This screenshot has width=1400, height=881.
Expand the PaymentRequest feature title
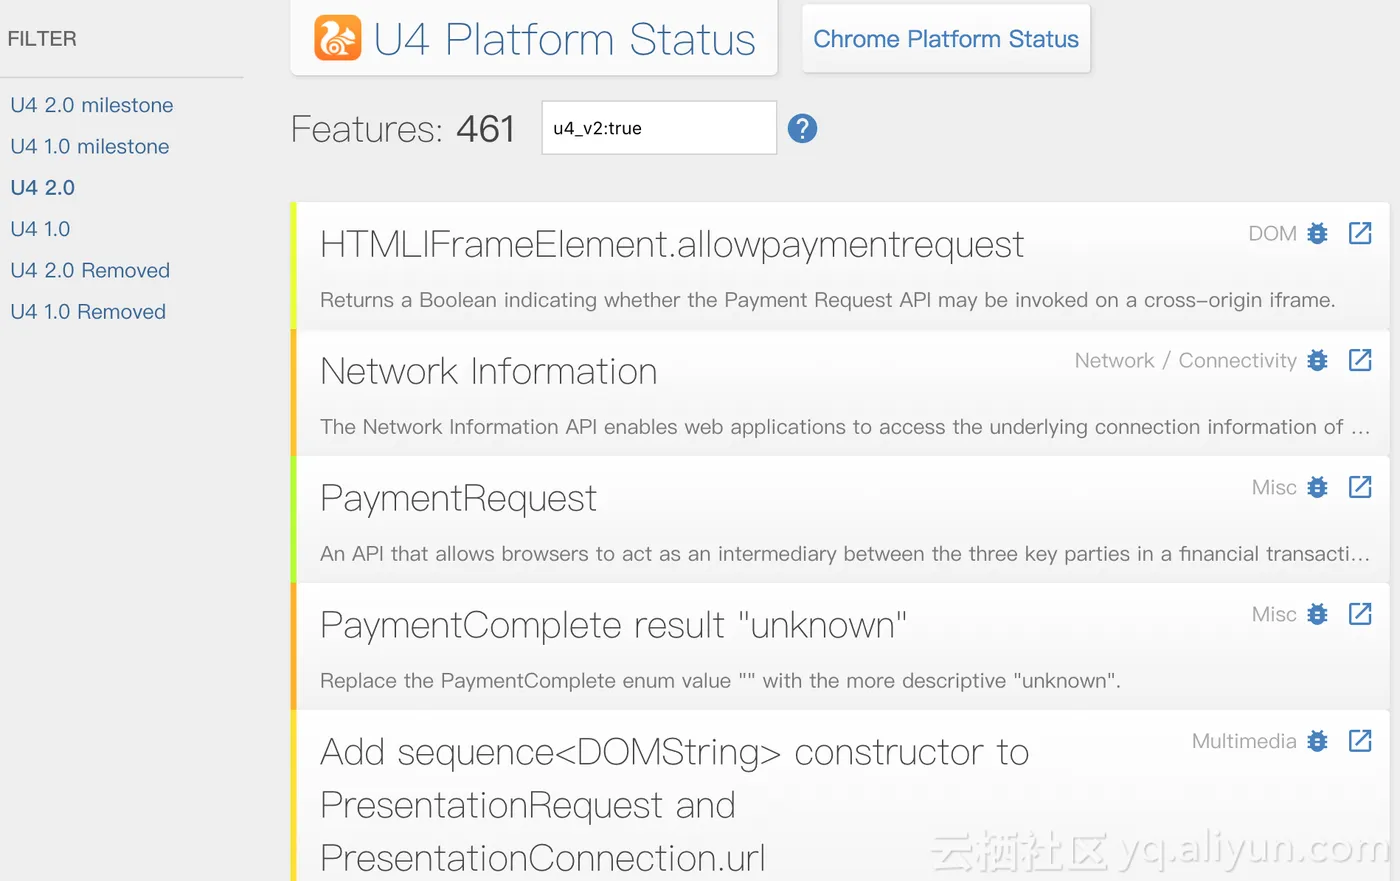click(x=459, y=498)
